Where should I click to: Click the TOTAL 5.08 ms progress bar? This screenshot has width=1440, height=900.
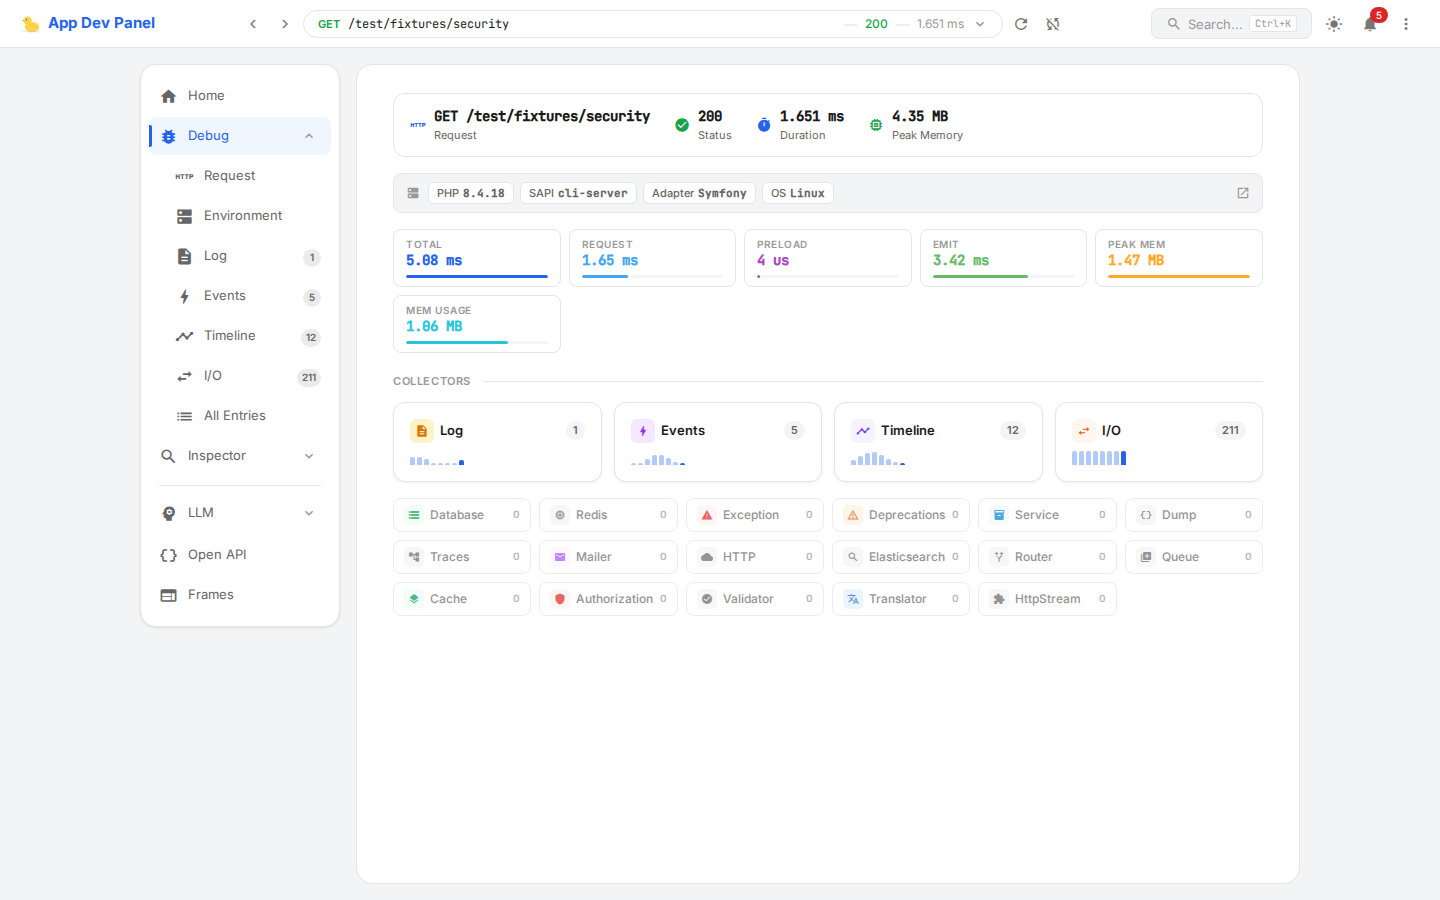coord(477,278)
